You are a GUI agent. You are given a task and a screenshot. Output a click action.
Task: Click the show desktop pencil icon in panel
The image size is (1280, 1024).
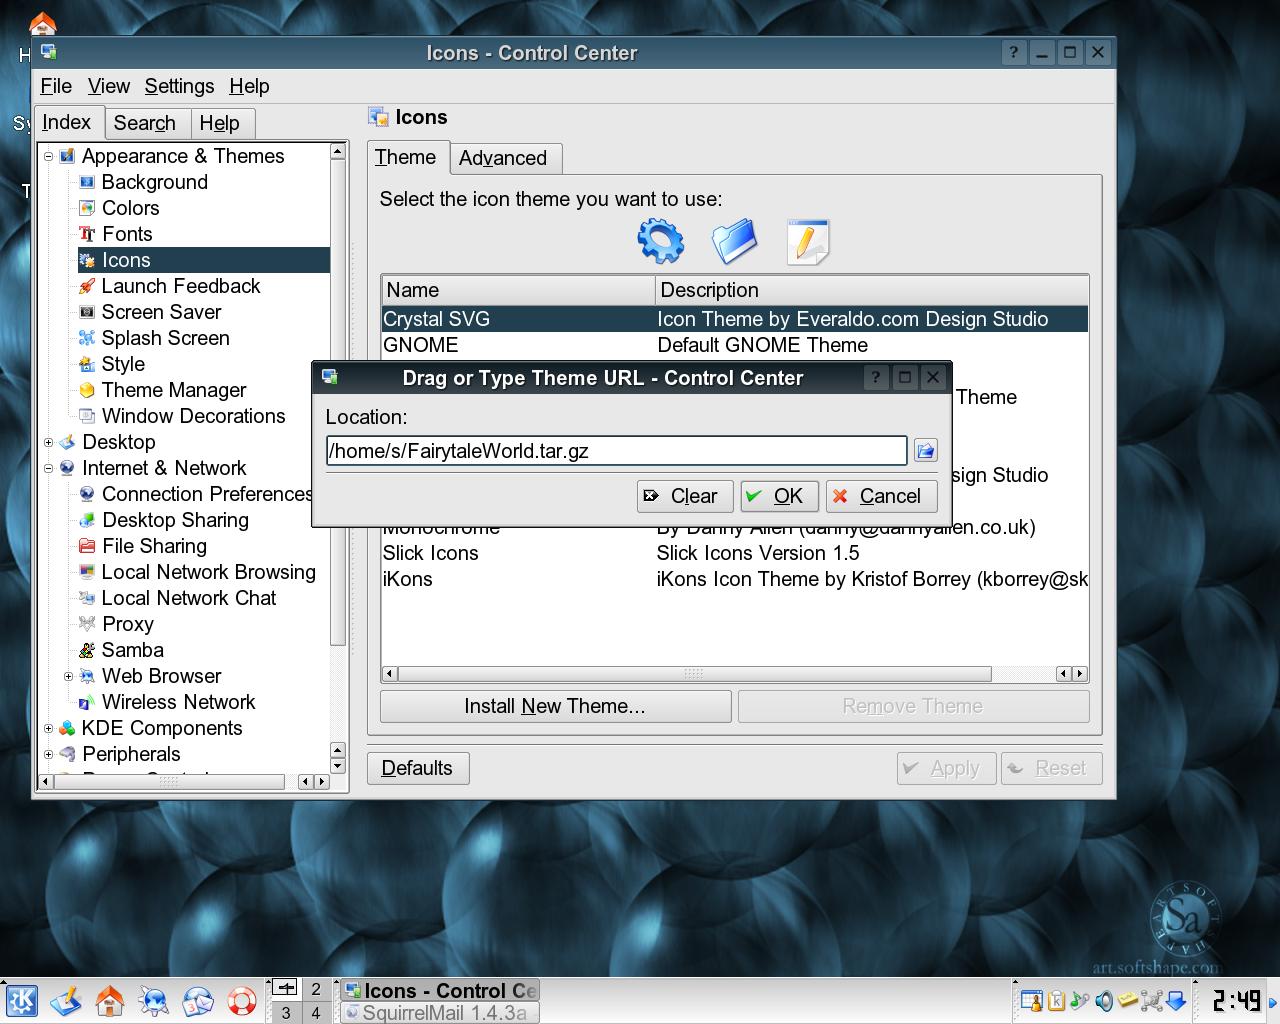66,1000
